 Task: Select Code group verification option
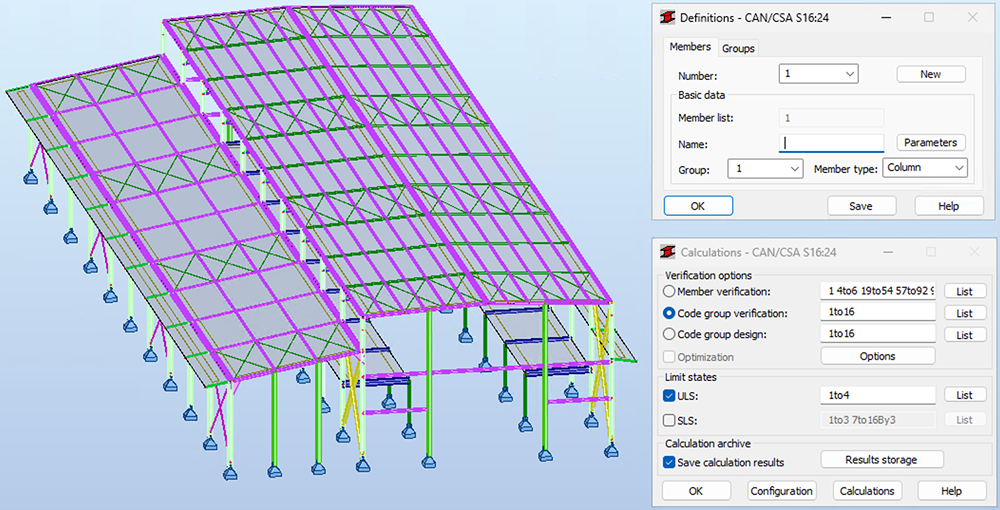(669, 313)
